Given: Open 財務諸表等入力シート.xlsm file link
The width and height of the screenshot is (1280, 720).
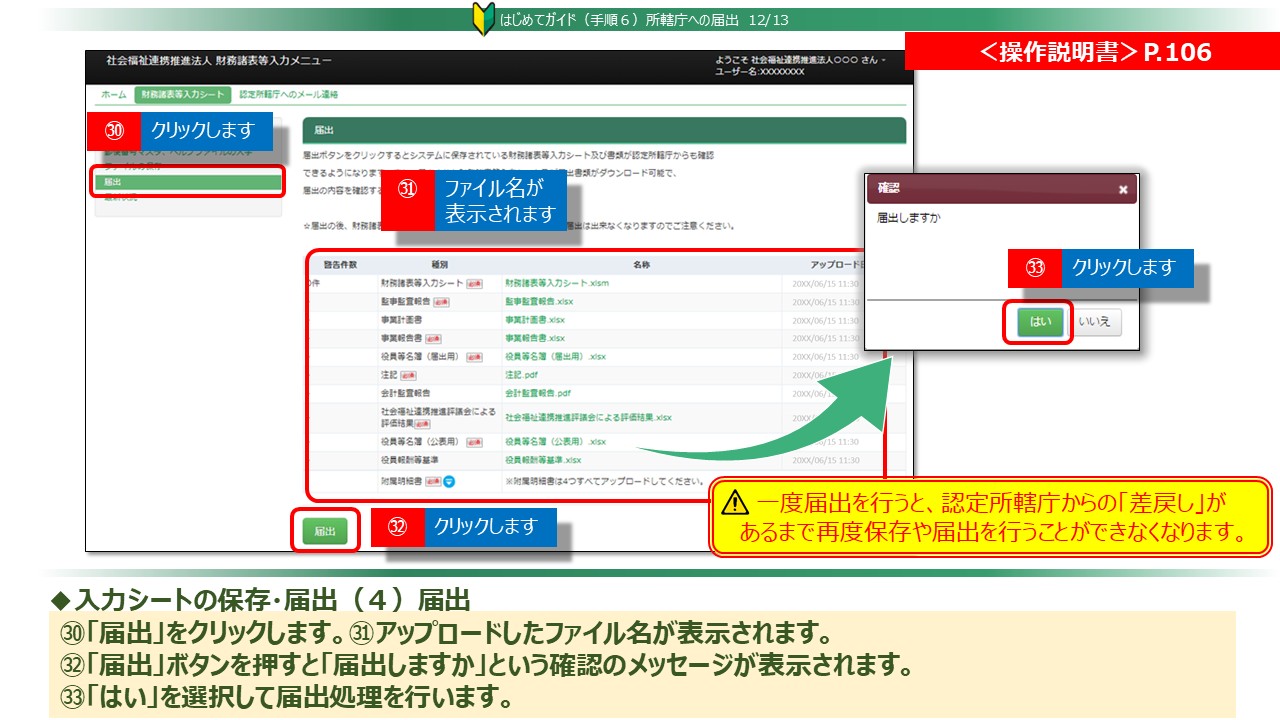Looking at the screenshot, I should coord(557,283).
